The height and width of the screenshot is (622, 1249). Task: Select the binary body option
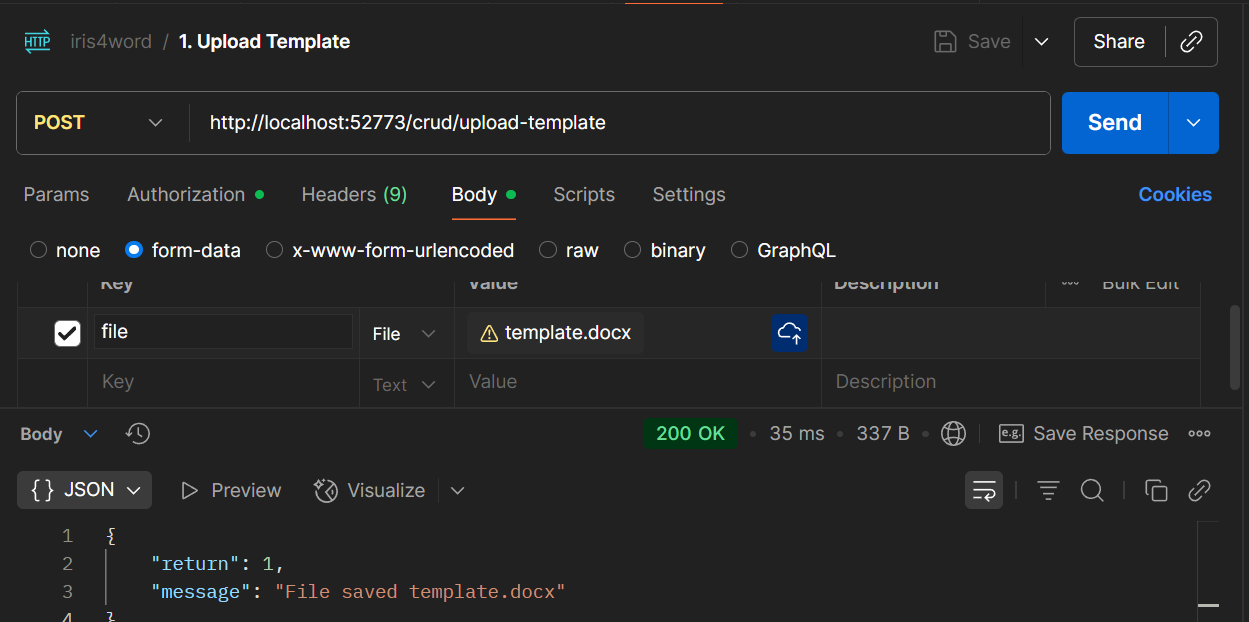pyautogui.click(x=632, y=250)
